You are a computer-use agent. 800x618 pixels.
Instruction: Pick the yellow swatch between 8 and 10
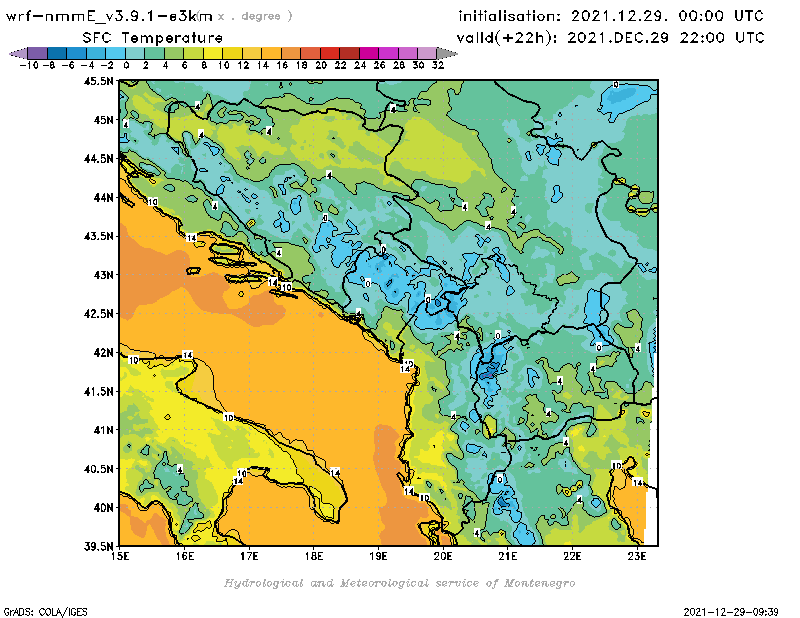(213, 53)
